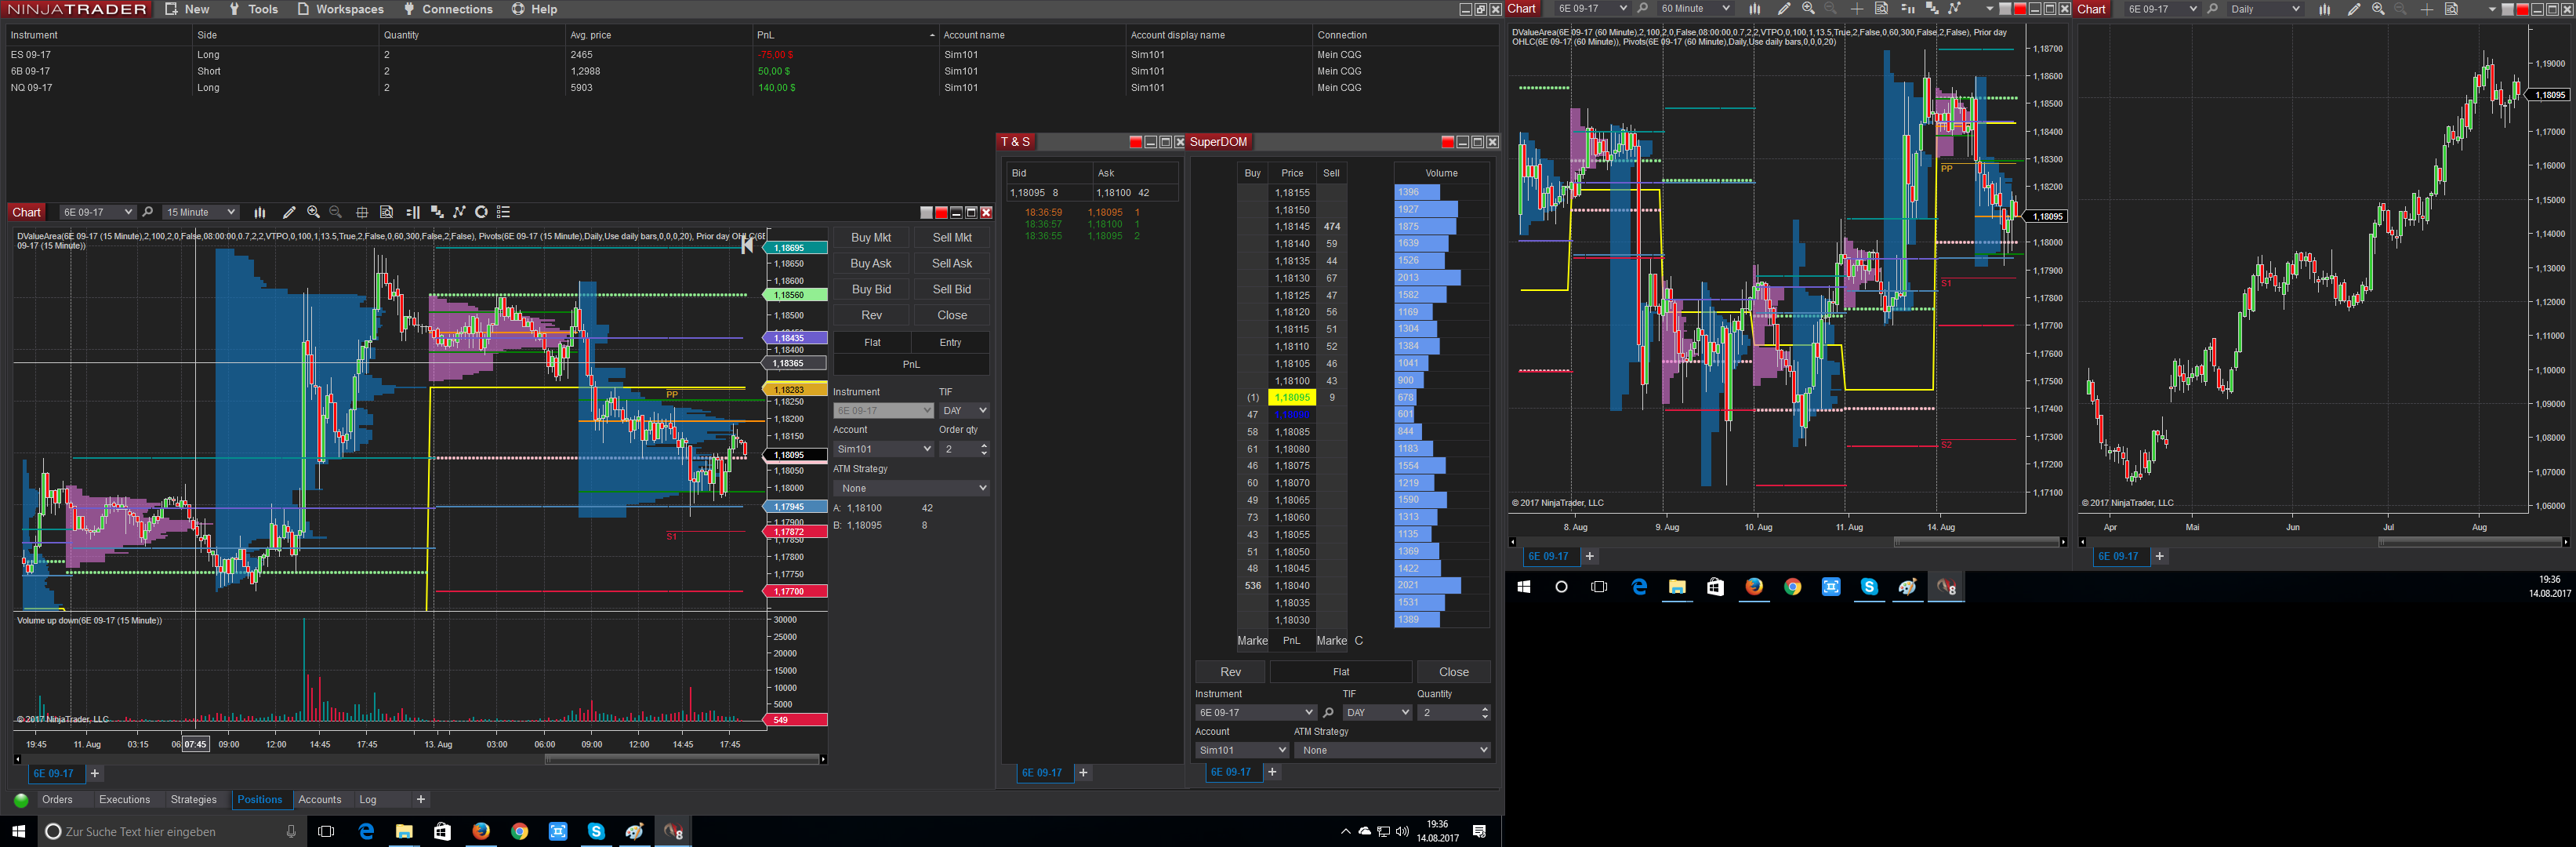The image size is (2576, 847).
Task: Expand SuperDOM TIF dropdown
Action: 1377,713
